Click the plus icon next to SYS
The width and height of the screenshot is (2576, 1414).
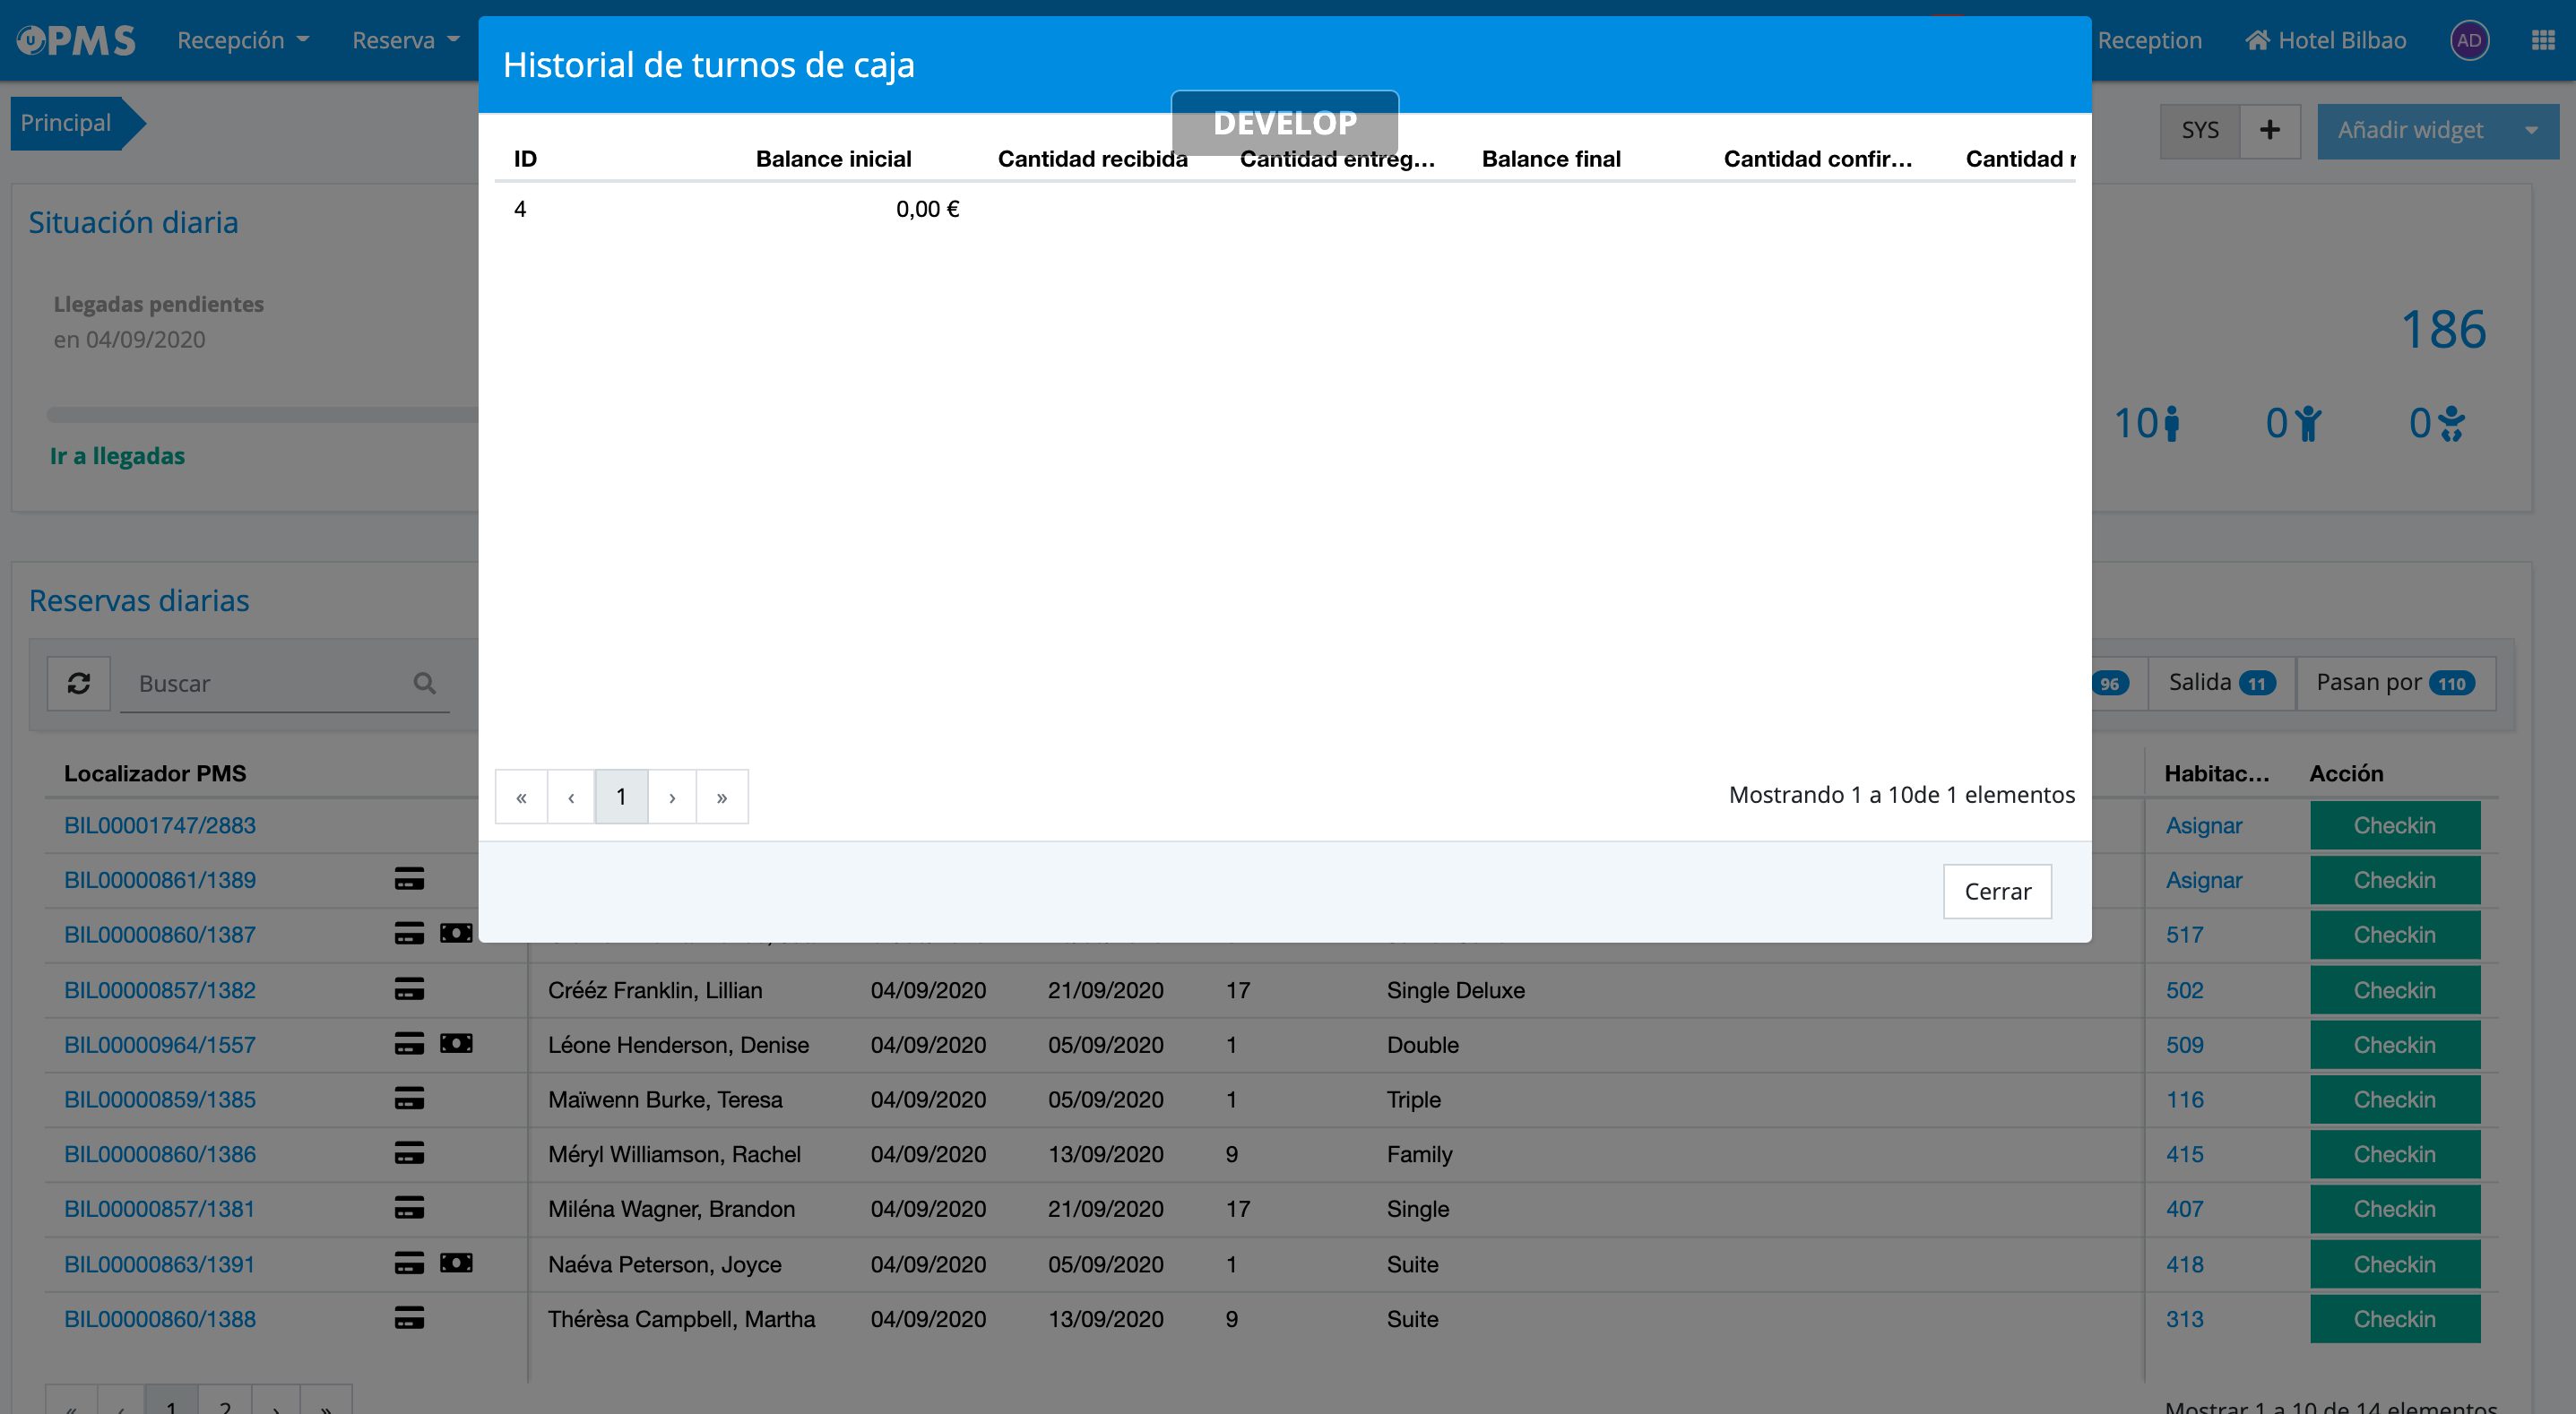[2270, 130]
